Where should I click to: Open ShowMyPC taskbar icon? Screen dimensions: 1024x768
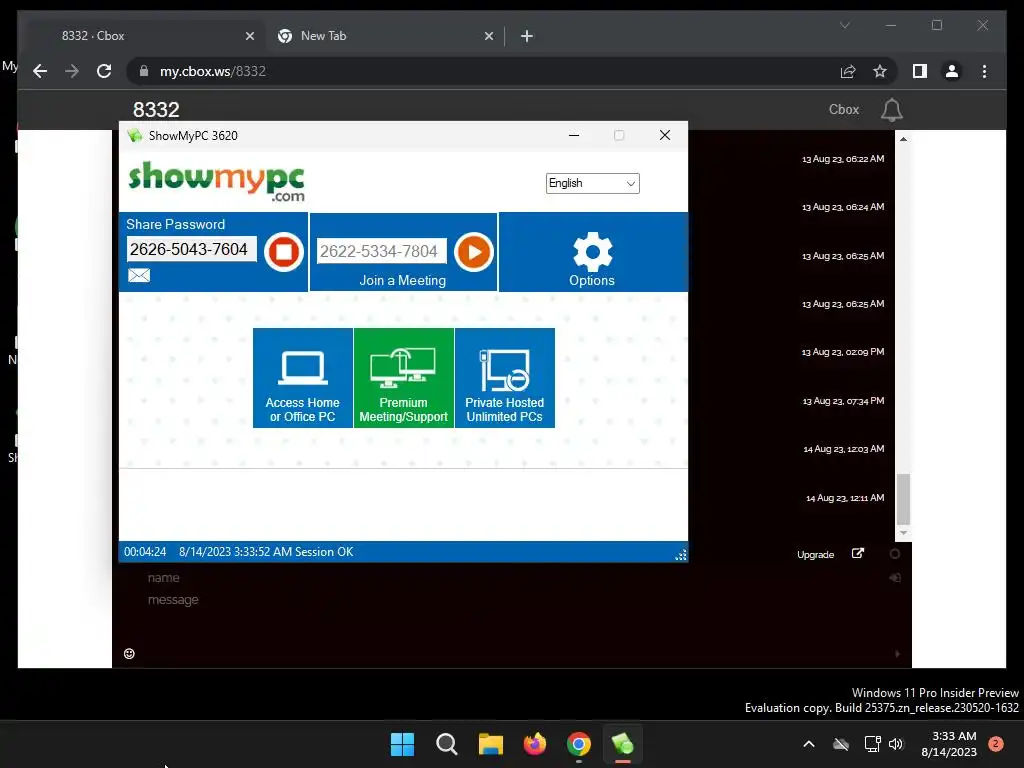tap(622, 744)
